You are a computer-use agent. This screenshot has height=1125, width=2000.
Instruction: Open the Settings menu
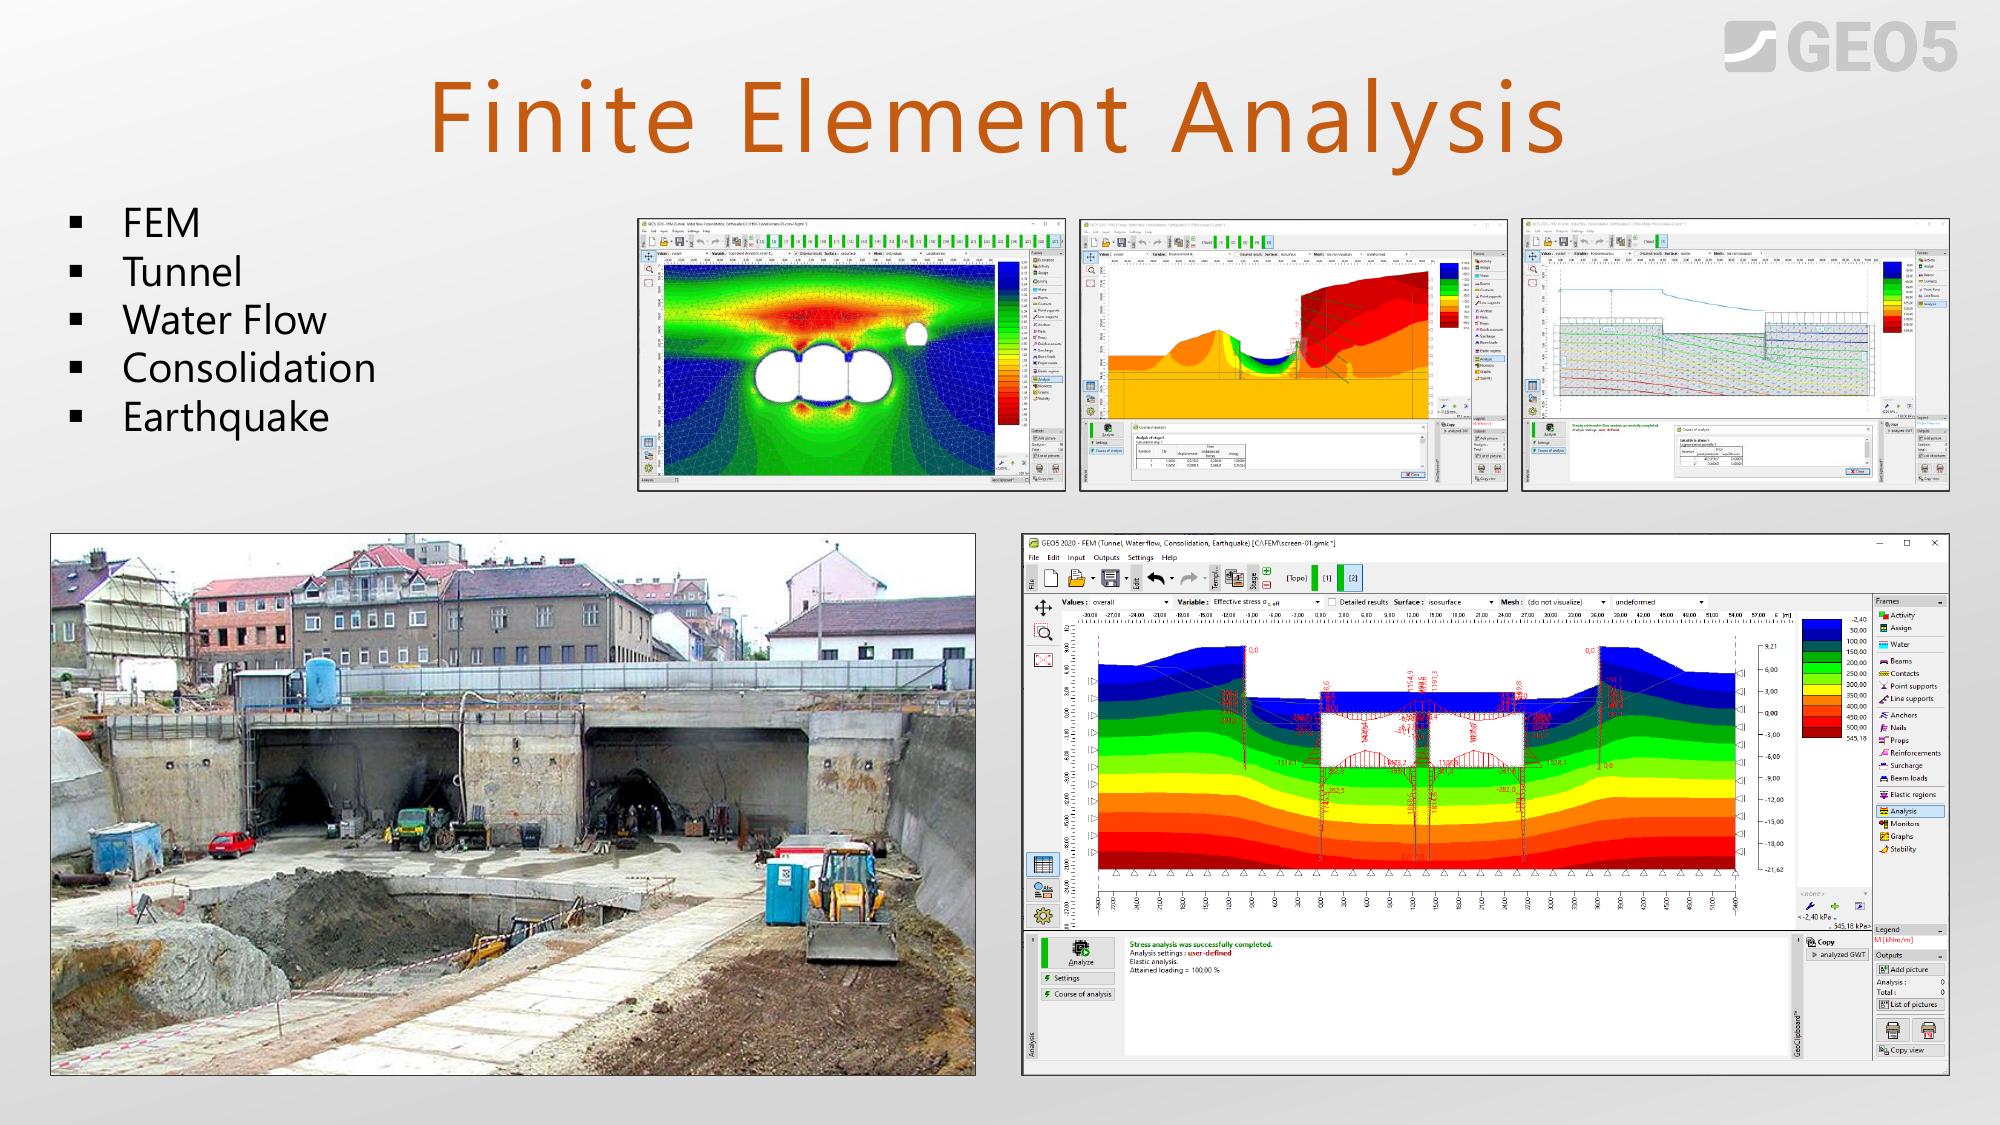(1140, 558)
